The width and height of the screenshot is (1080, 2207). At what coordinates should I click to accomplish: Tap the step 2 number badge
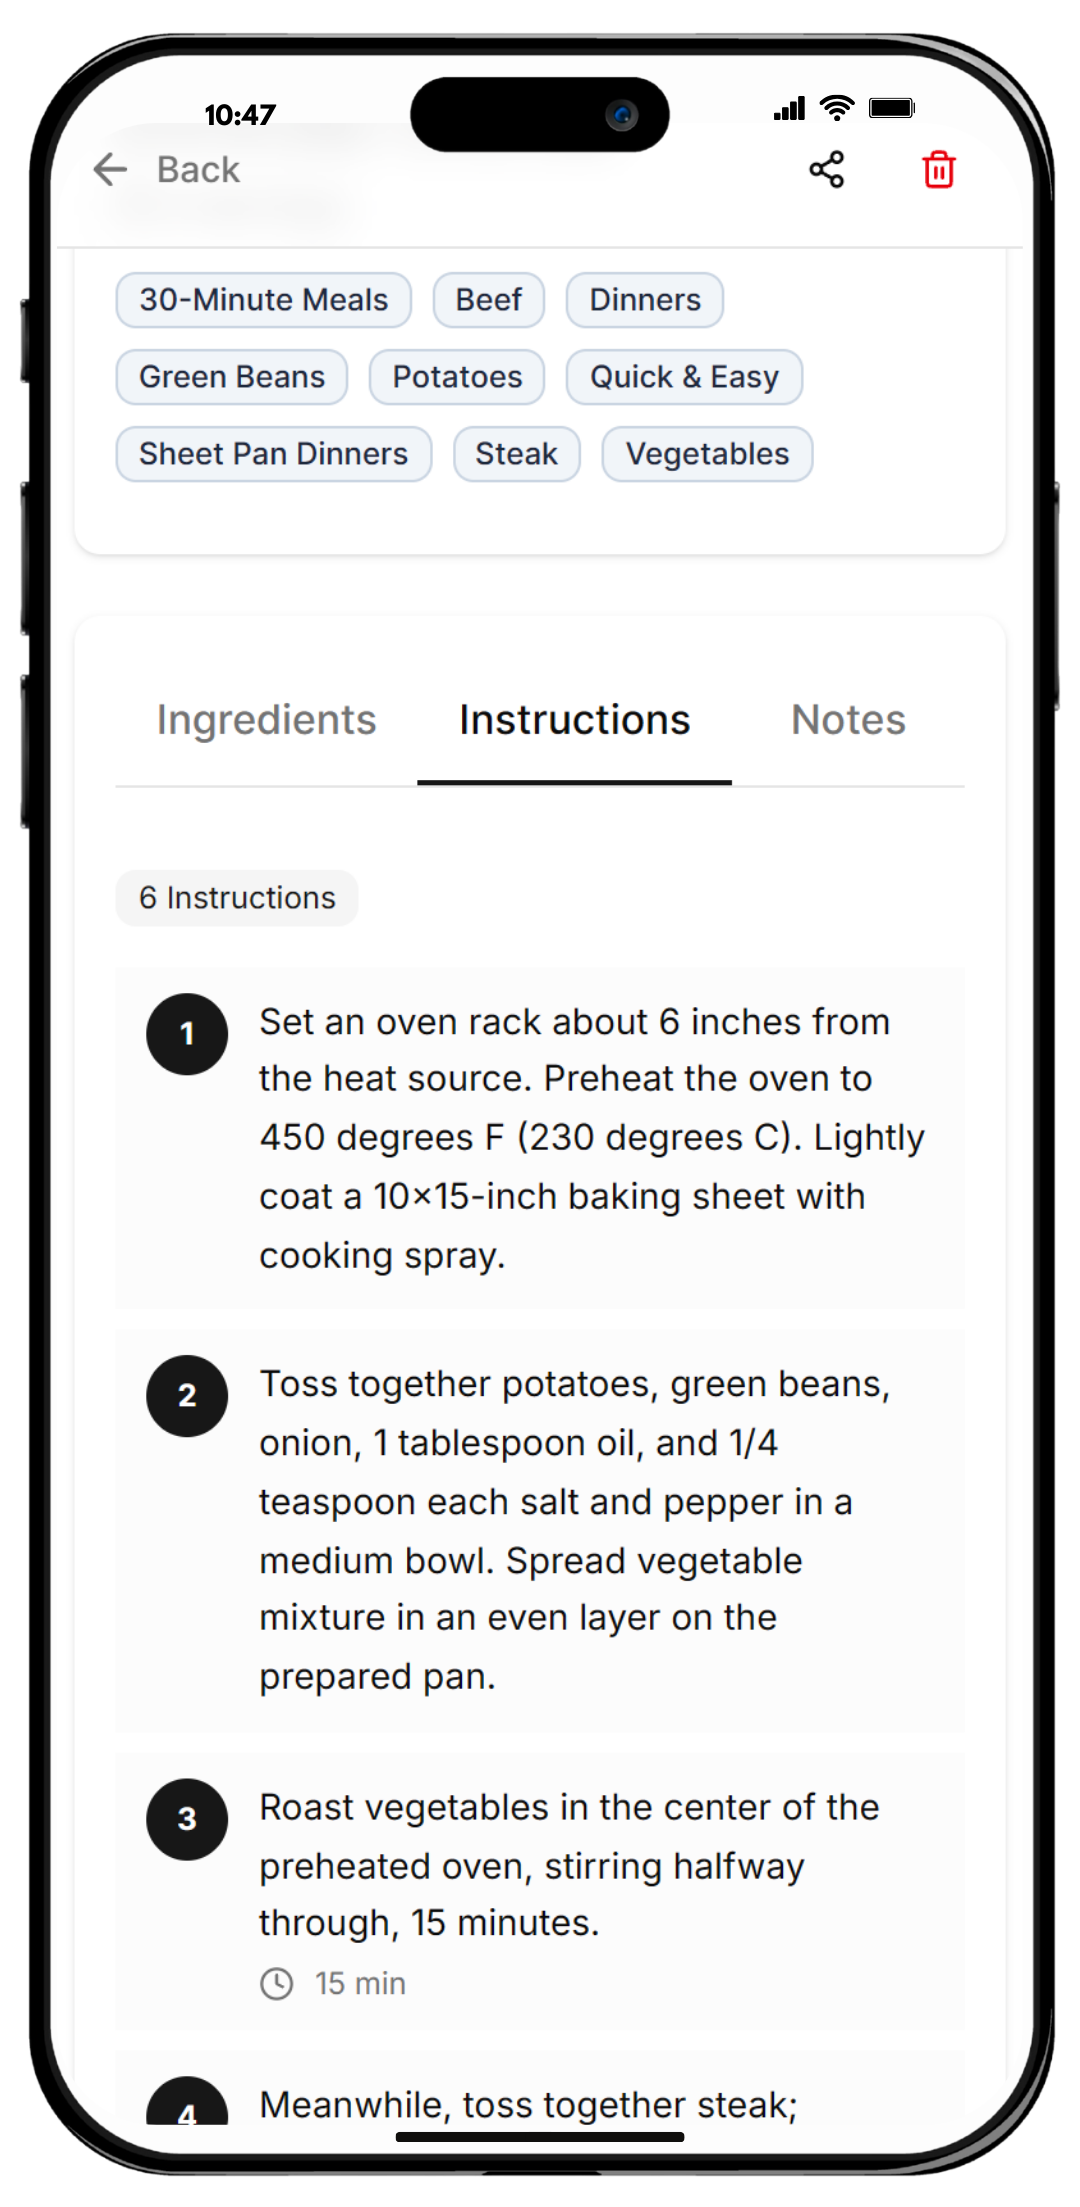(x=187, y=1396)
